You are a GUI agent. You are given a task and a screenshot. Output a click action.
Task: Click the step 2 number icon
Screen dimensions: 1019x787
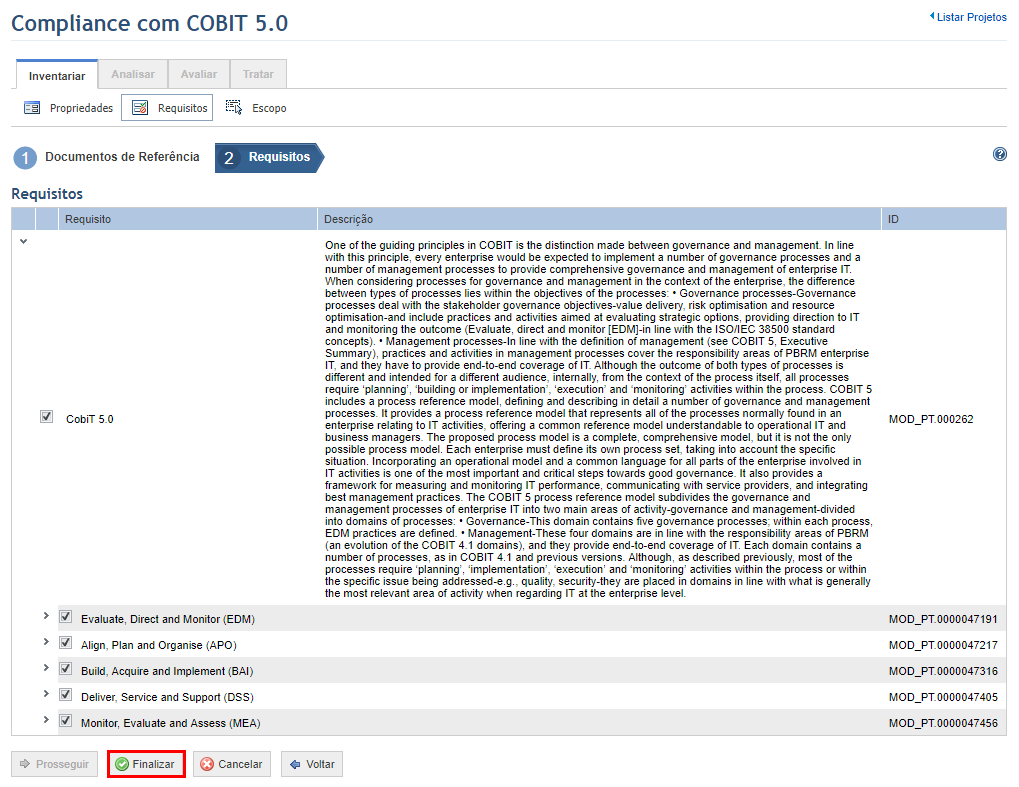click(x=229, y=158)
